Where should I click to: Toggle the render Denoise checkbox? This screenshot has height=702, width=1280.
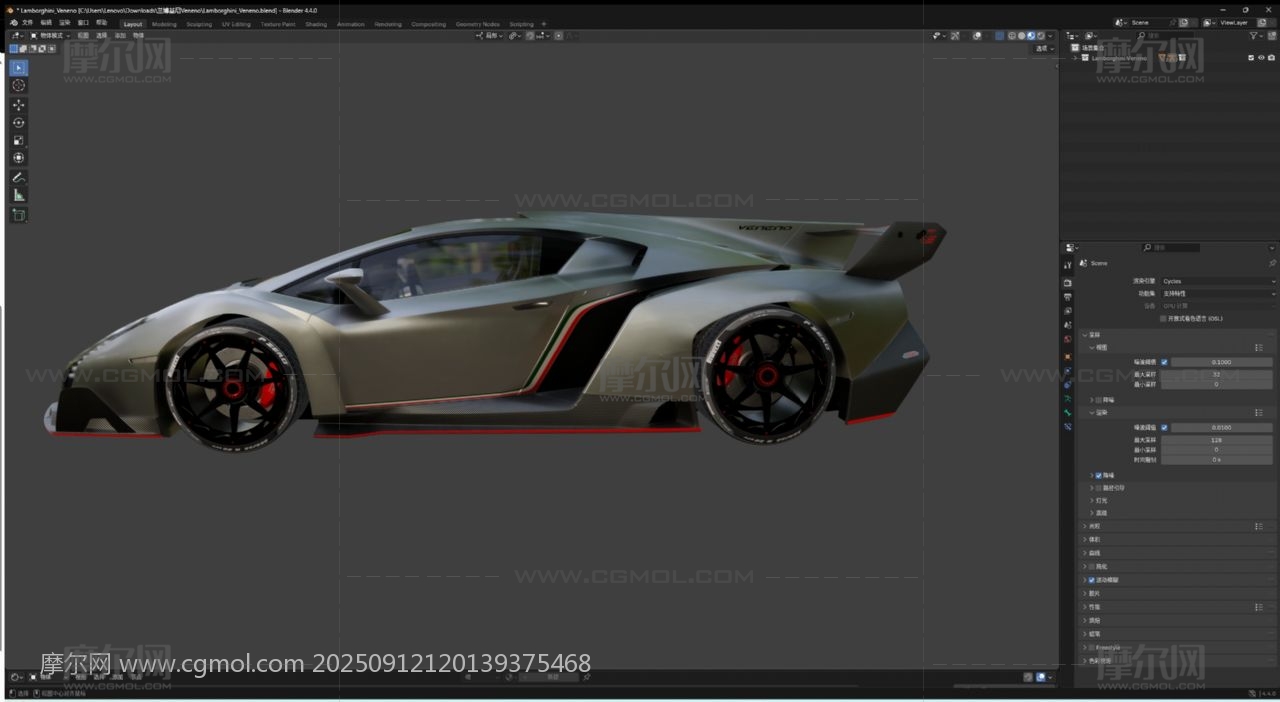click(x=1099, y=475)
